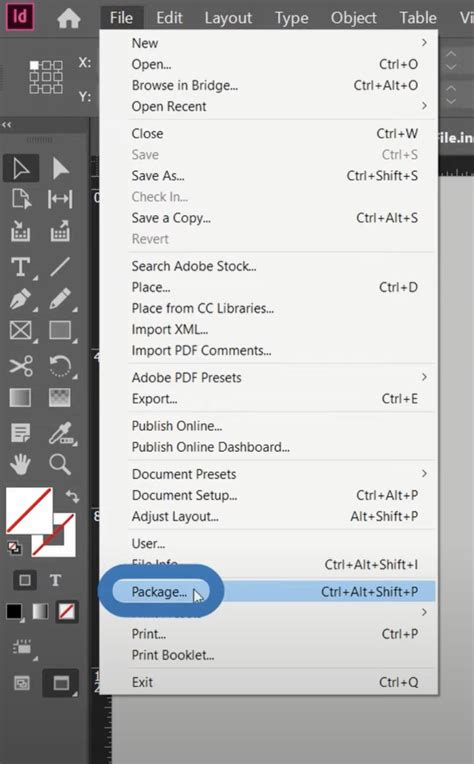Open the File menu

tap(121, 18)
